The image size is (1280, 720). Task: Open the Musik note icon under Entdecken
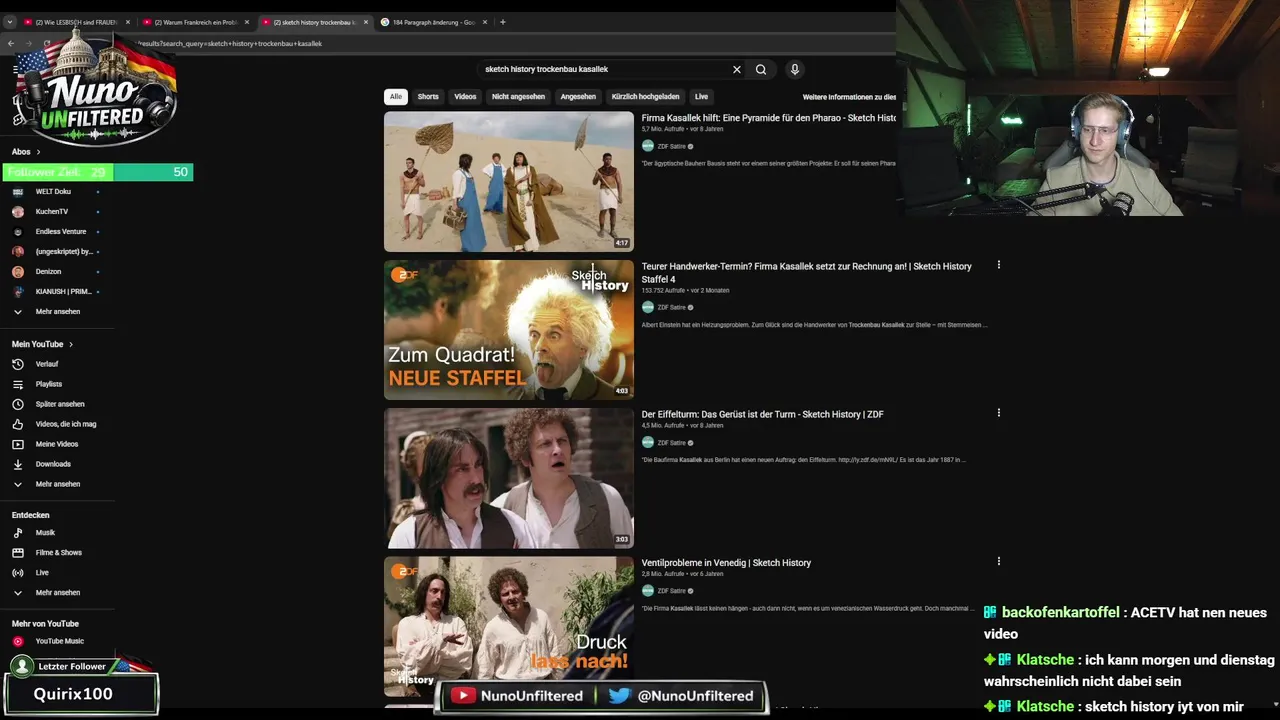17,533
